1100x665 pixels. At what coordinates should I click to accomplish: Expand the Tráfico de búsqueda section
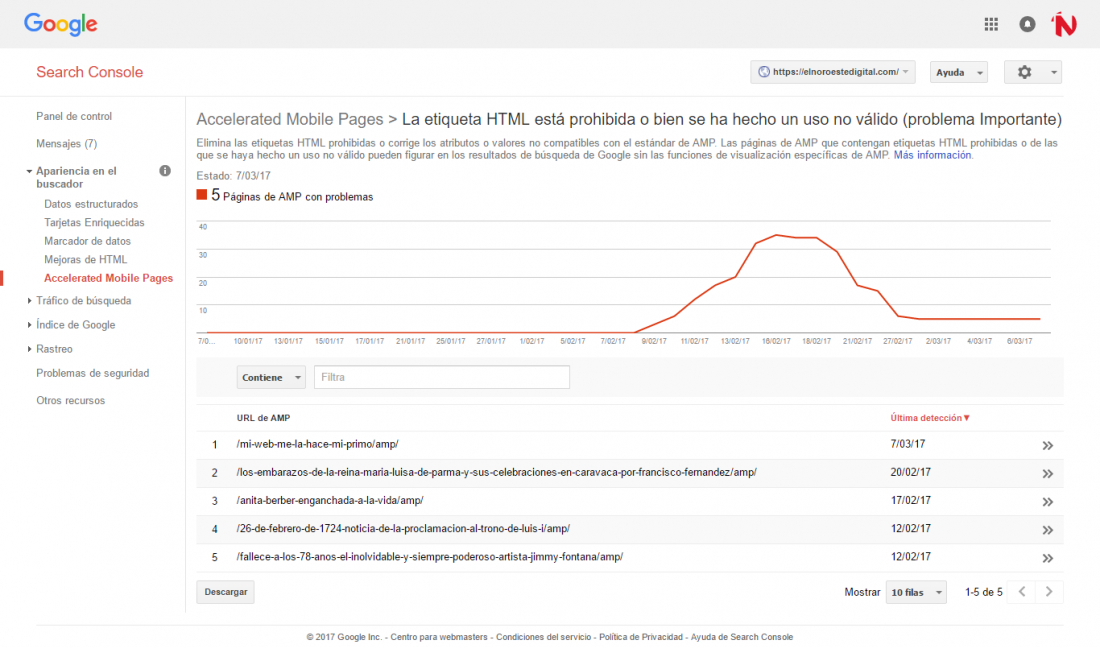point(29,301)
